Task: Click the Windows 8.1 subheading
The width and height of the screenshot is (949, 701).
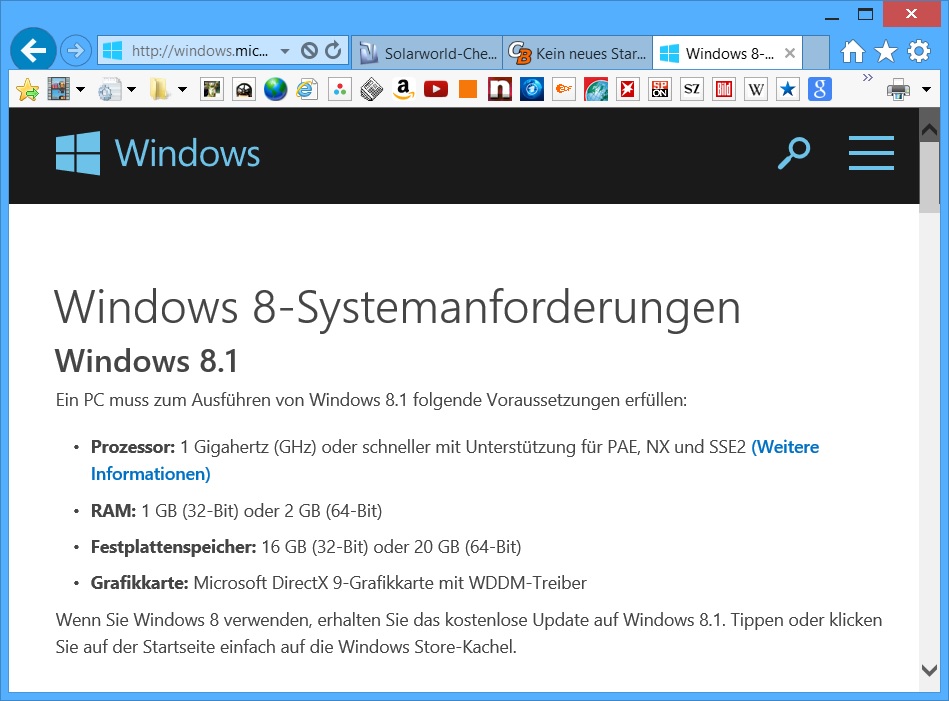Action: 146,361
